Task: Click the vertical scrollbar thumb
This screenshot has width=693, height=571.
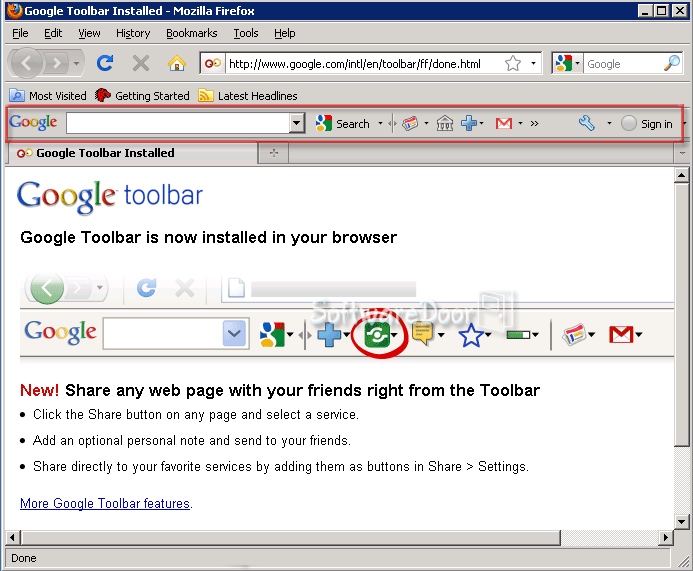Action: click(682, 316)
